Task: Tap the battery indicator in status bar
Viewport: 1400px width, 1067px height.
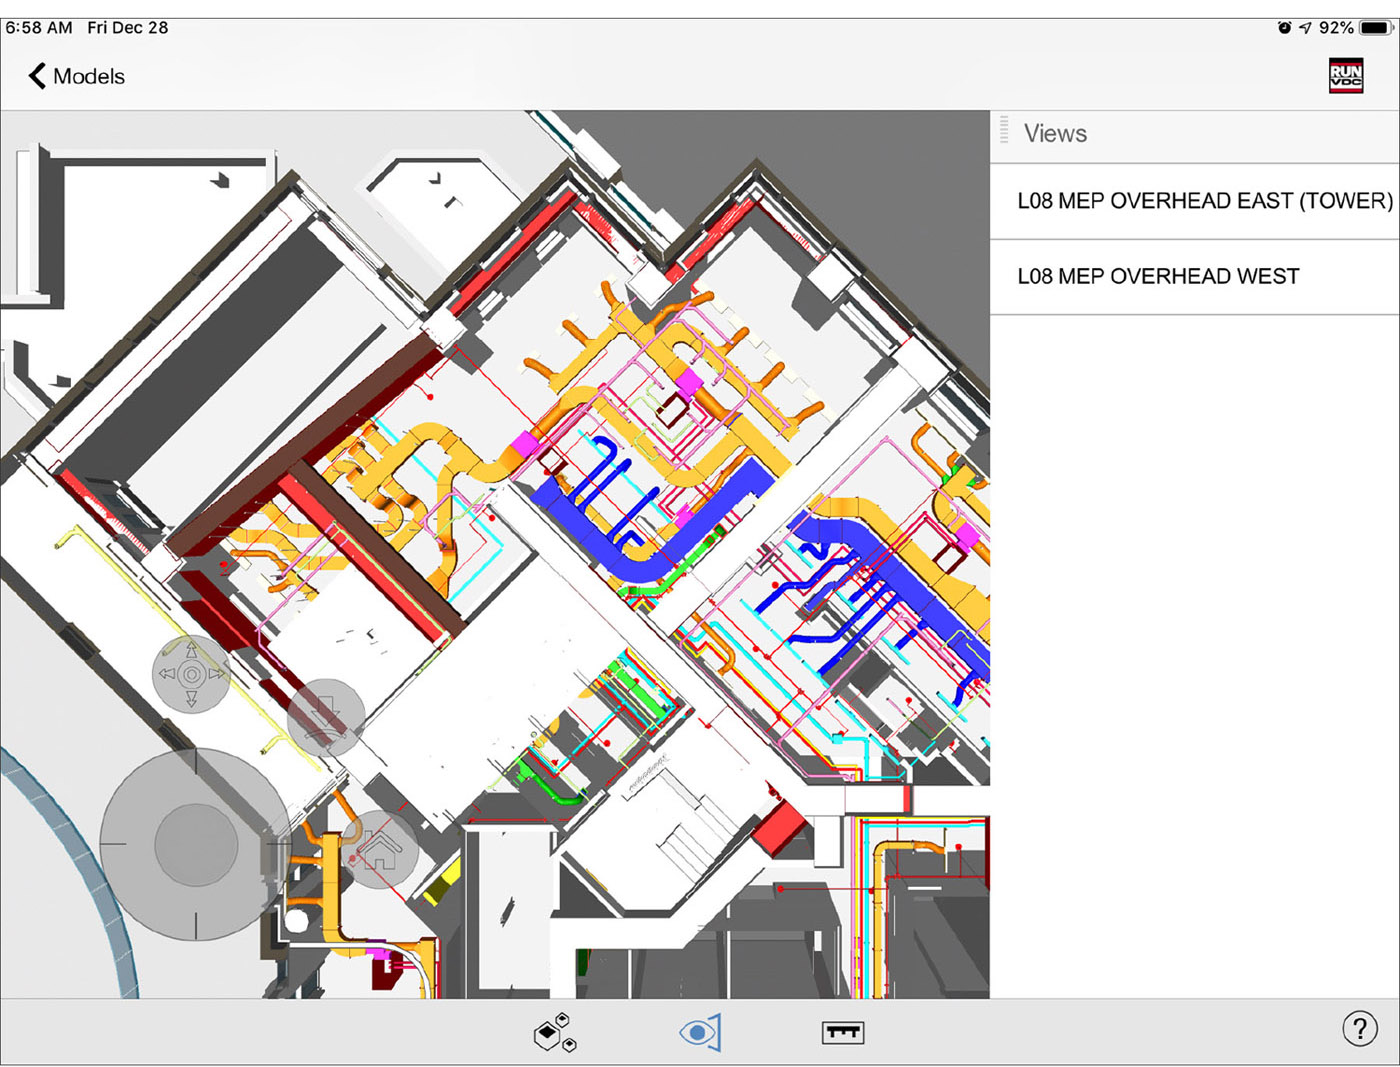Action: (x=1375, y=28)
